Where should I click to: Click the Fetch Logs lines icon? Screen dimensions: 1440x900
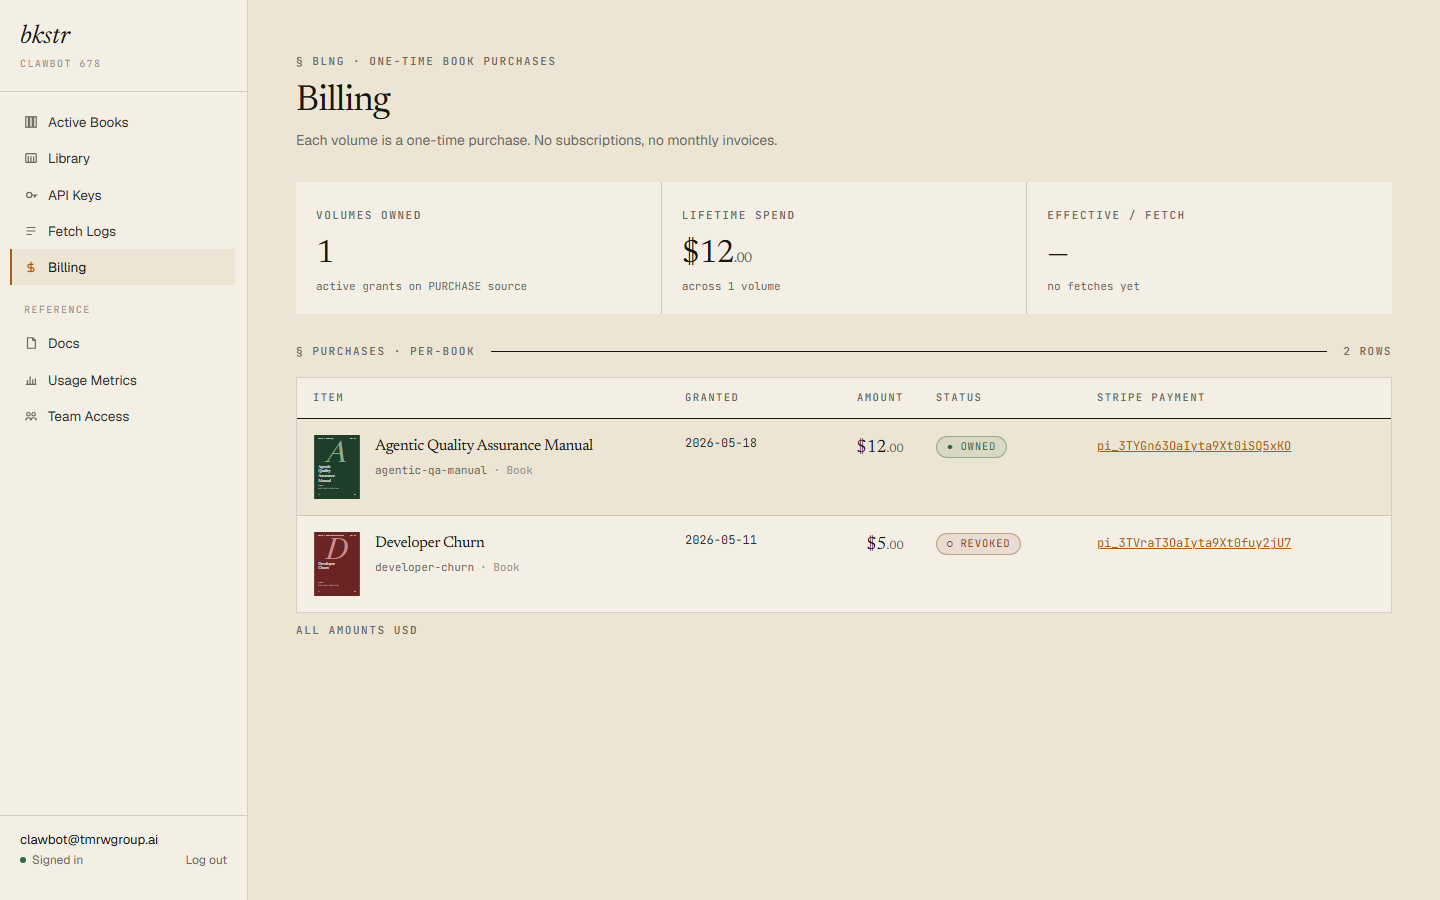click(x=31, y=231)
